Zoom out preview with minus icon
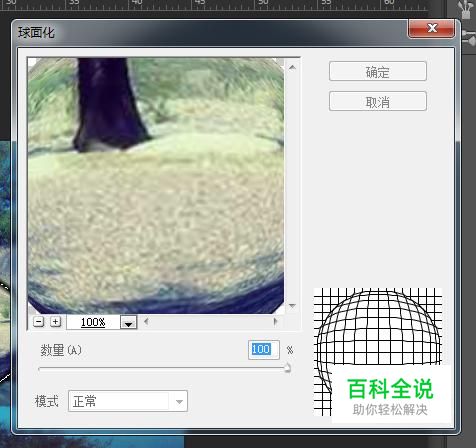This screenshot has height=448, width=476. point(39,322)
